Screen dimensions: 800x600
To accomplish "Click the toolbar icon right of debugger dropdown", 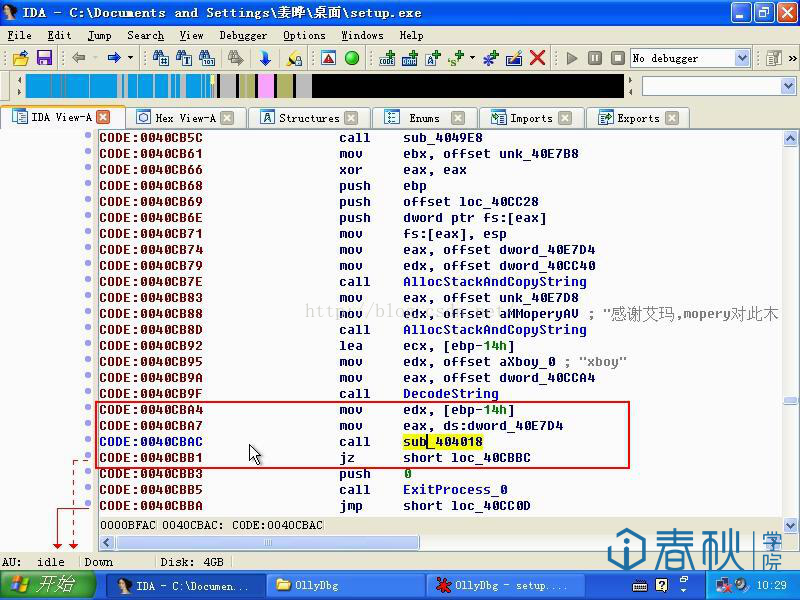I will click(x=774, y=58).
